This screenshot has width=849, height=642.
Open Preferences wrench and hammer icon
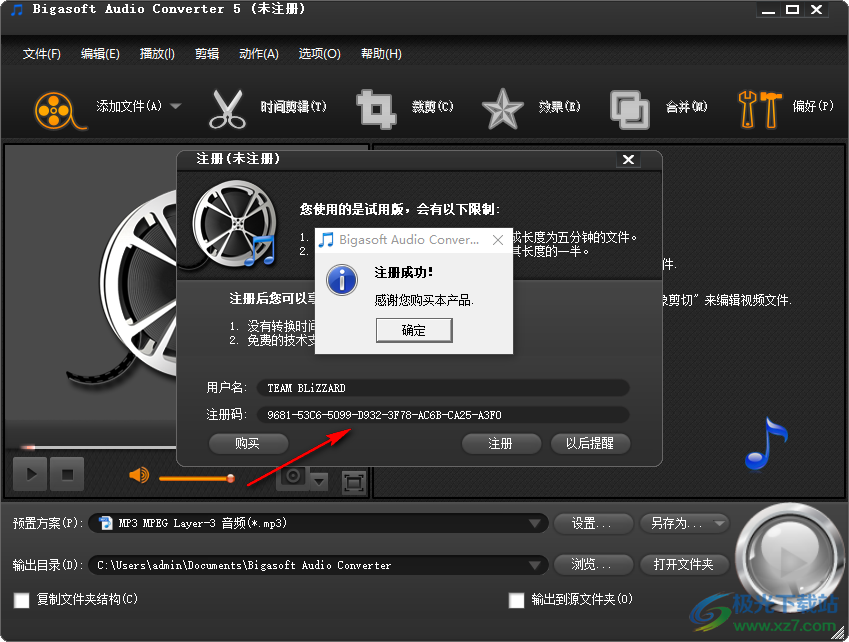[x=760, y=109]
